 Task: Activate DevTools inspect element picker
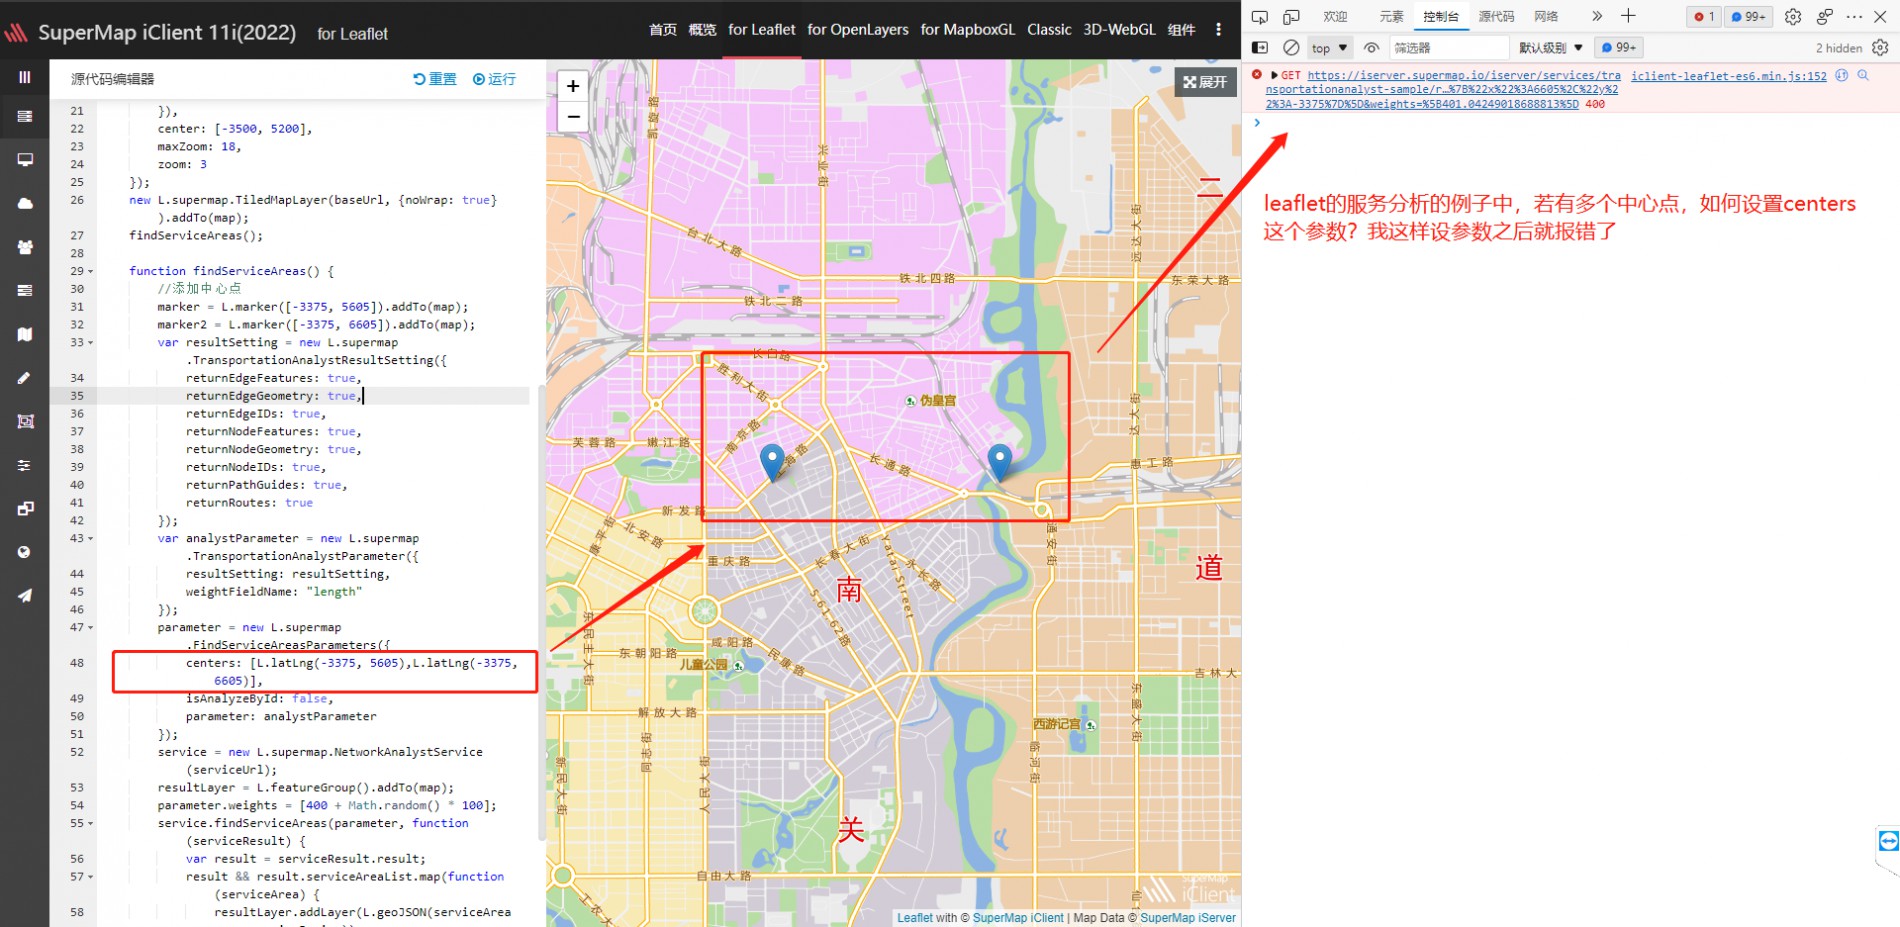tap(1260, 17)
